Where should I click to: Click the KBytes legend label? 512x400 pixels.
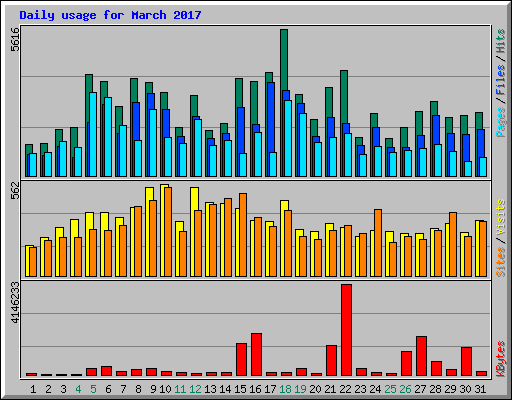pos(501,359)
